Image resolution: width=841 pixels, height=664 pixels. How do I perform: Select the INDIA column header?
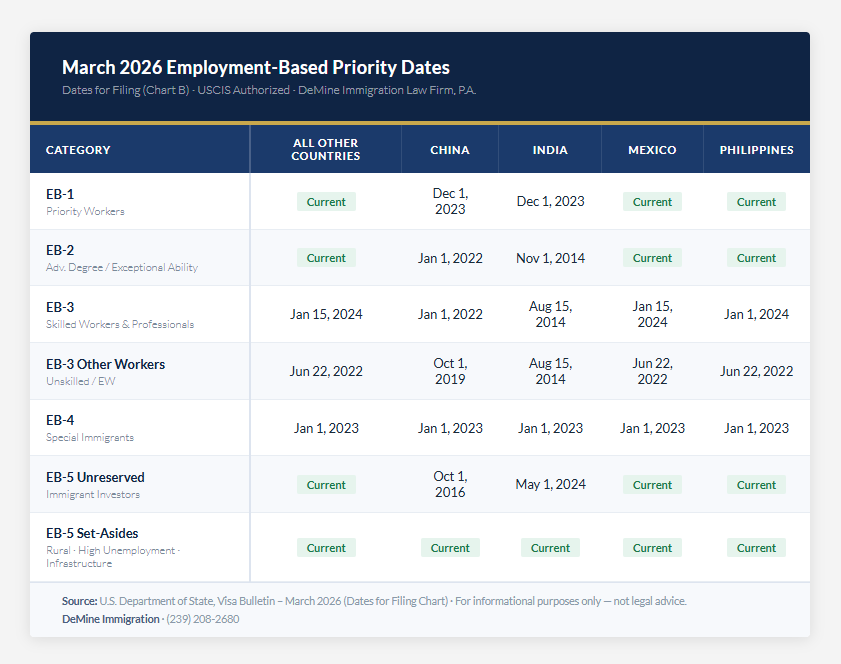[x=550, y=150]
